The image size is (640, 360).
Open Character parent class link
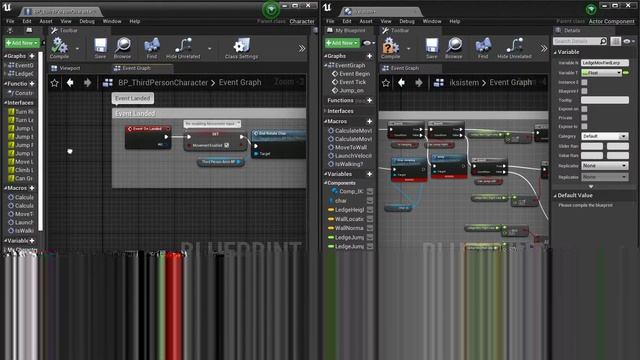pos(302,21)
